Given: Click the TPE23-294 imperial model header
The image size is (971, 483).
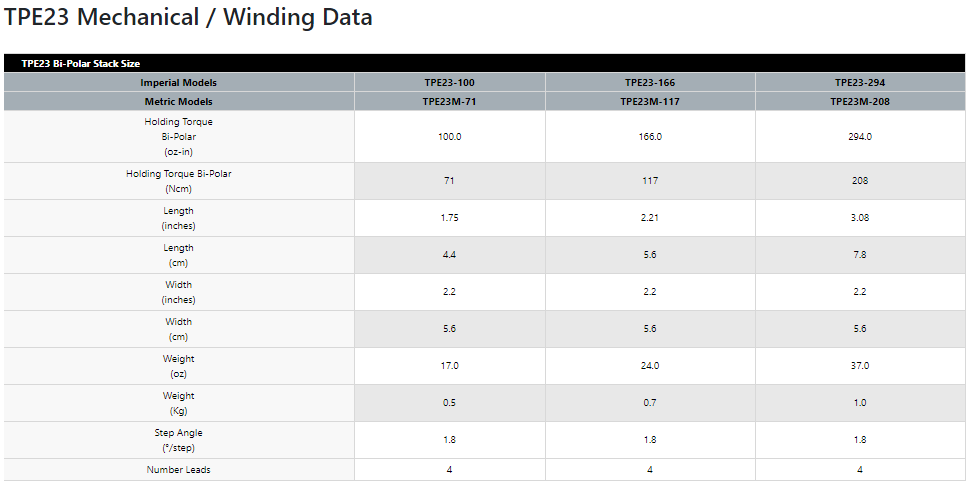Looking at the screenshot, I should pos(860,83).
